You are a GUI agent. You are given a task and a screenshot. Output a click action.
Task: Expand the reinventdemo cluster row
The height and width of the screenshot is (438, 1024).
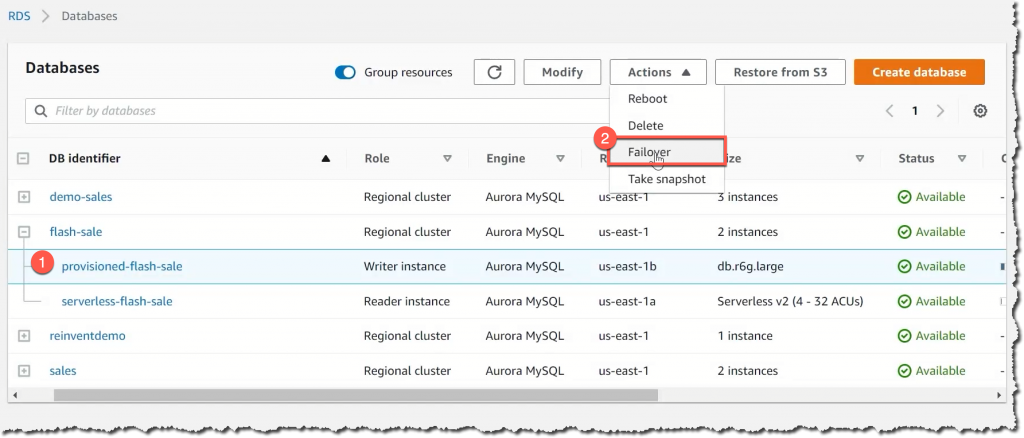[24, 336]
